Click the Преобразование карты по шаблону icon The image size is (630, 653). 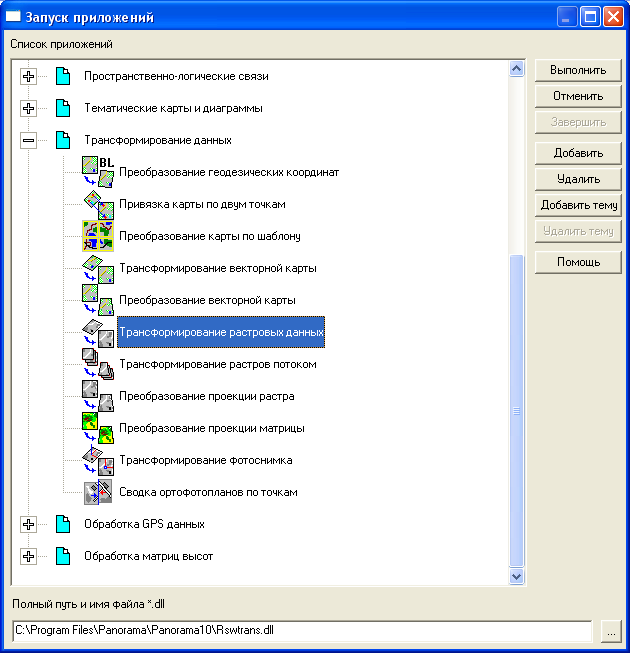(x=98, y=236)
